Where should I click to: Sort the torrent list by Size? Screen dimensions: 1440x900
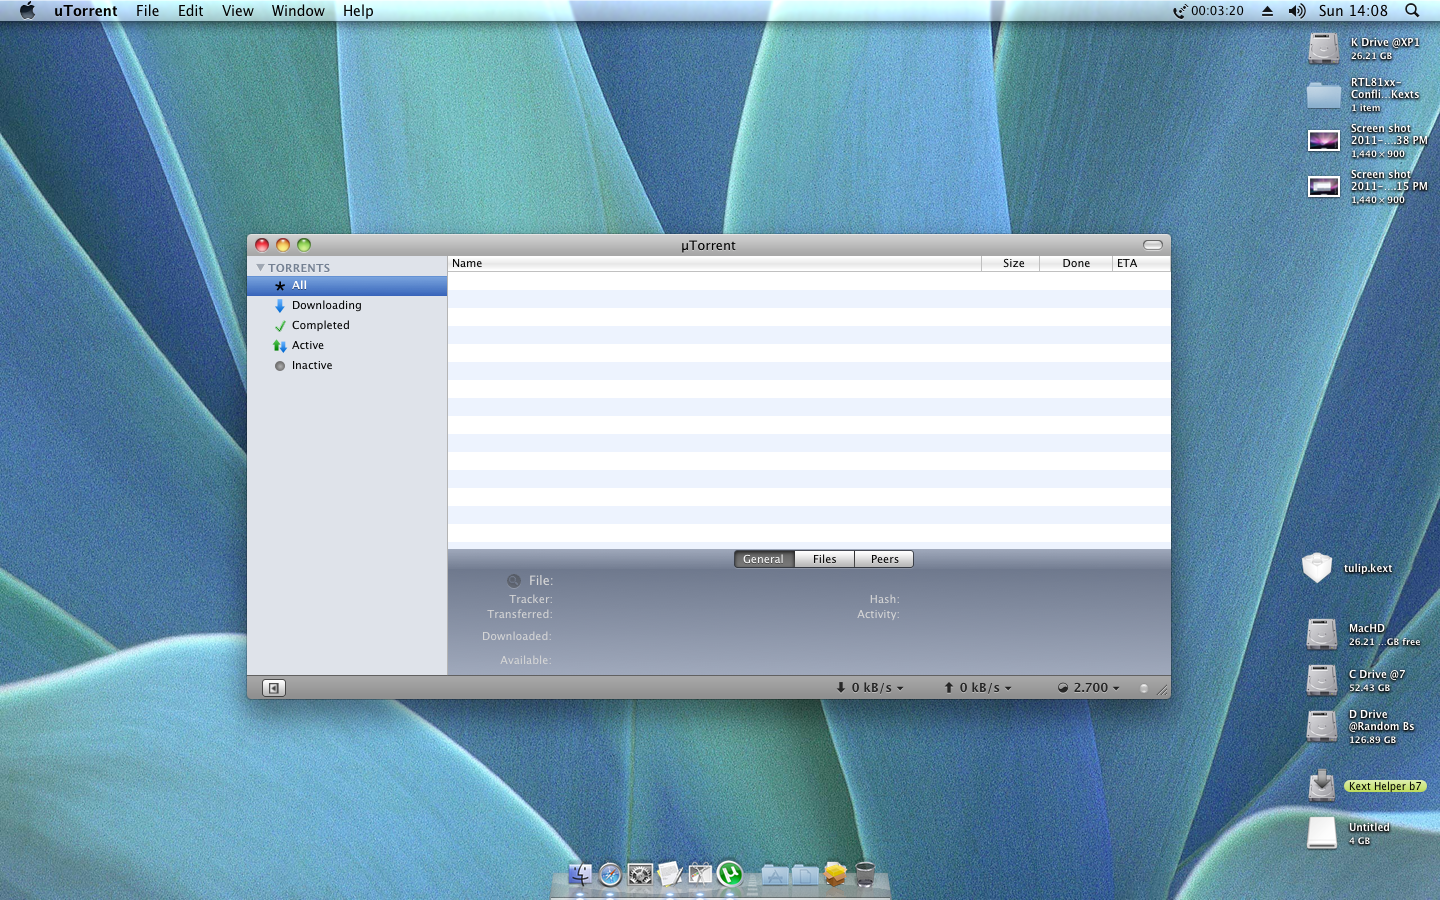click(x=1011, y=263)
